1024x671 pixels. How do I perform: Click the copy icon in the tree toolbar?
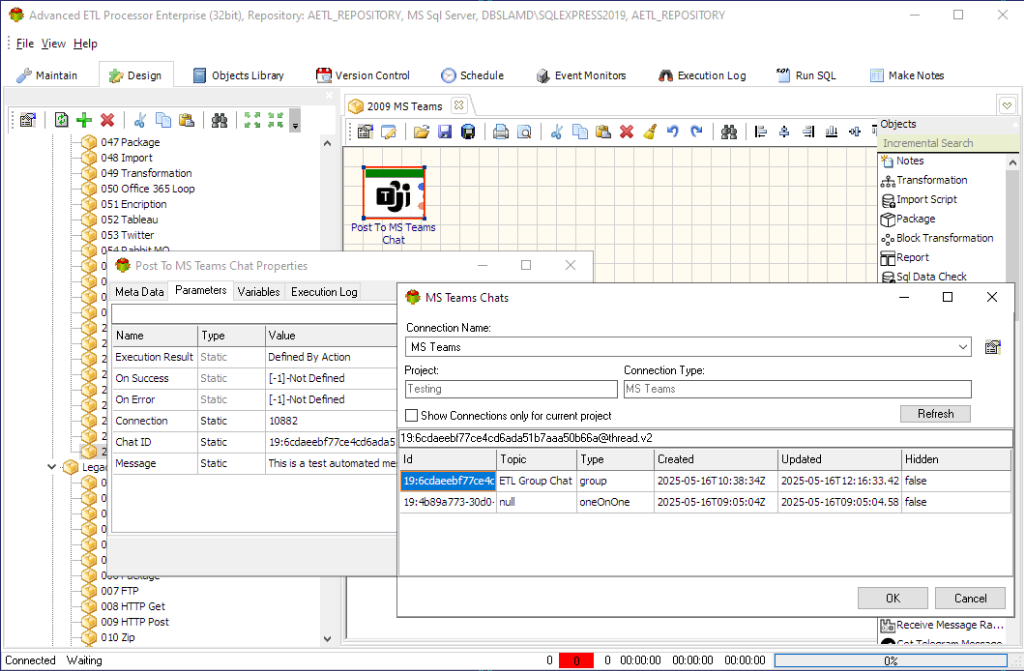(x=163, y=120)
